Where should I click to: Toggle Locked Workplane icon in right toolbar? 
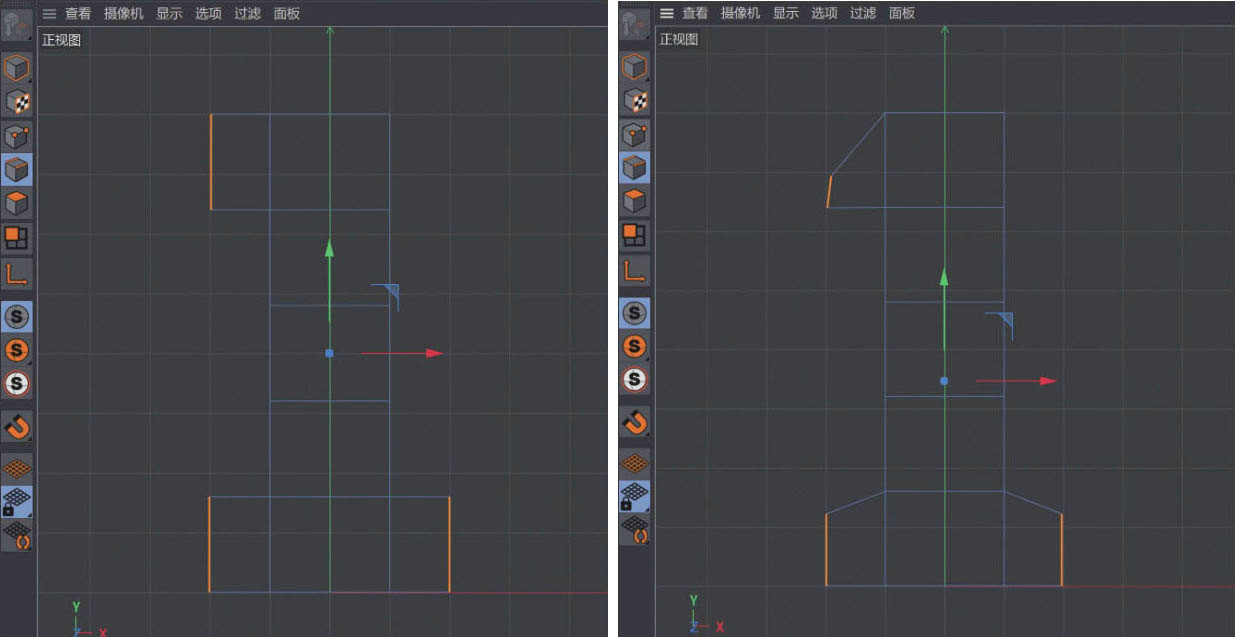(x=634, y=496)
